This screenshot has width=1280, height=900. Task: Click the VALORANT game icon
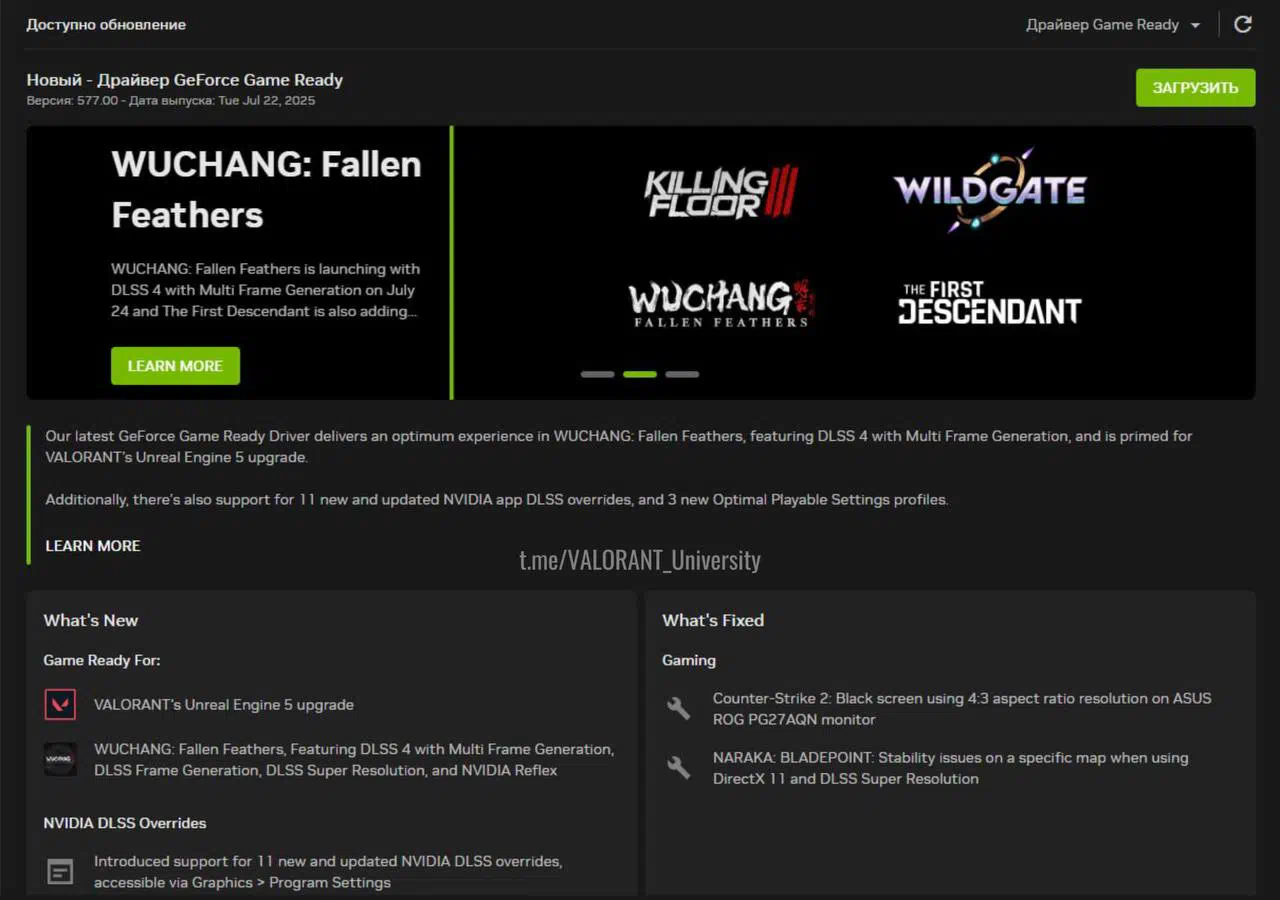(x=60, y=704)
